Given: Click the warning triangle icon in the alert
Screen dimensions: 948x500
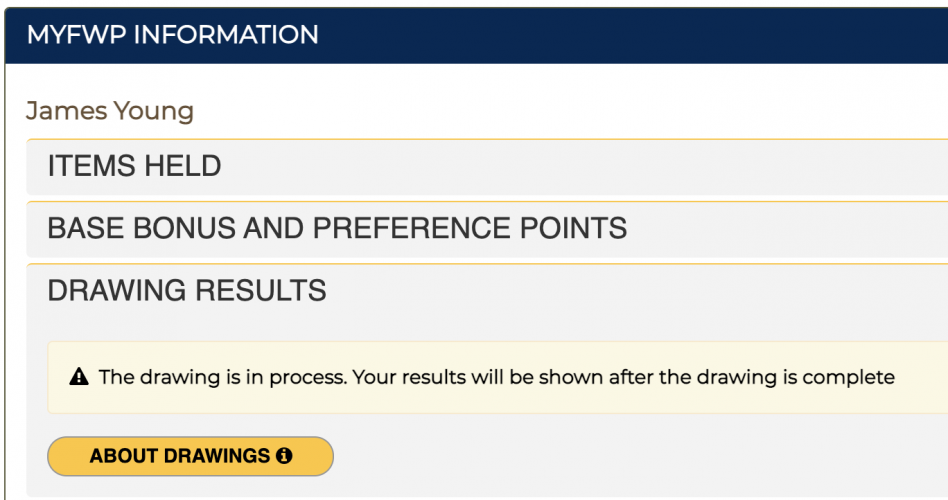Looking at the screenshot, I should [79, 378].
